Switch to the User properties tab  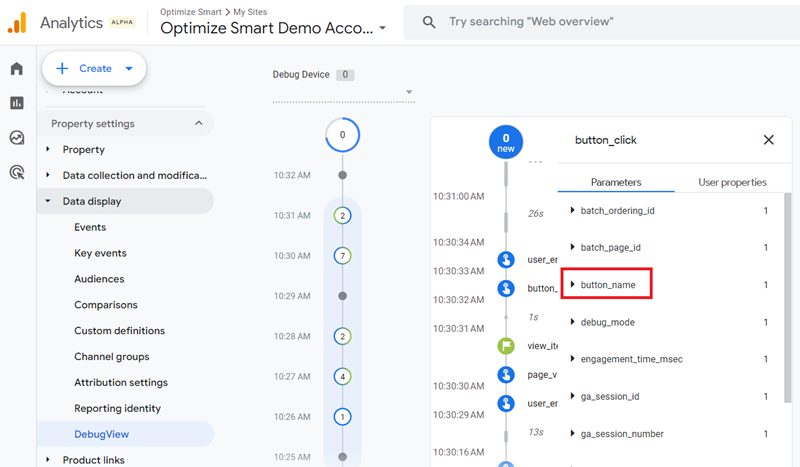tap(732, 182)
